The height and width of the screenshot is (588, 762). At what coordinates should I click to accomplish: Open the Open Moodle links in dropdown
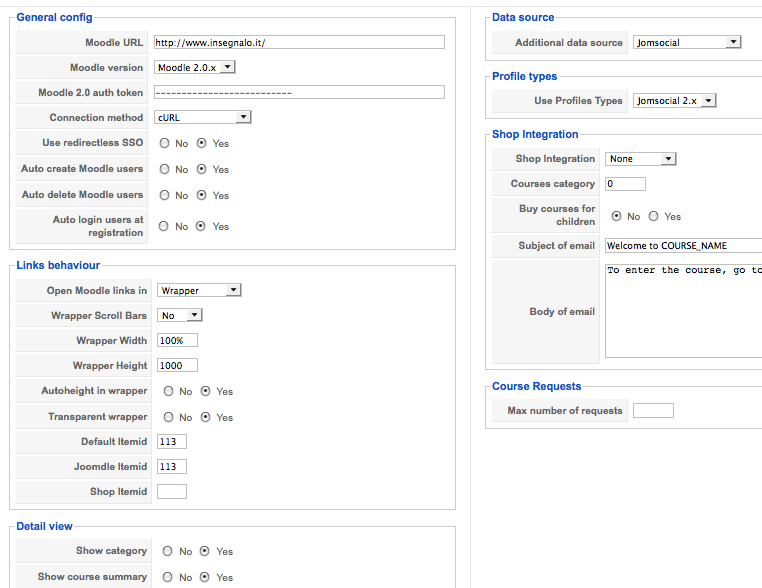[x=199, y=290]
